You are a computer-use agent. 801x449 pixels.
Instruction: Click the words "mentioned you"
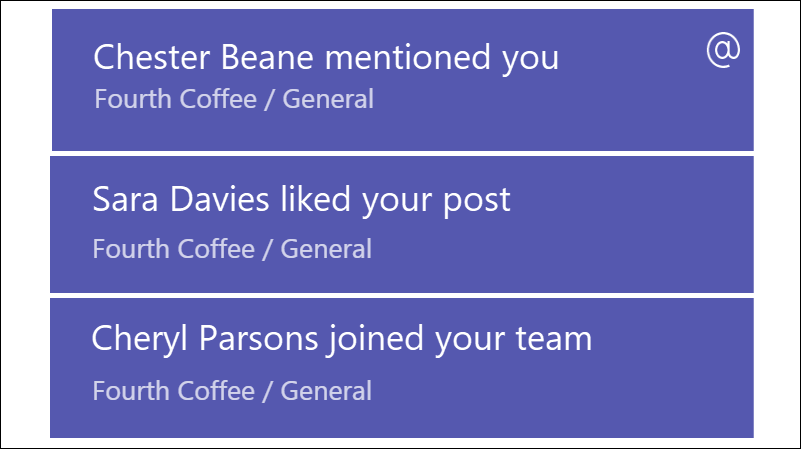click(442, 58)
